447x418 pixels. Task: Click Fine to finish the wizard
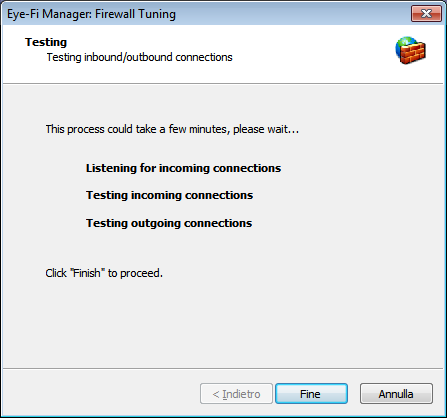311,394
